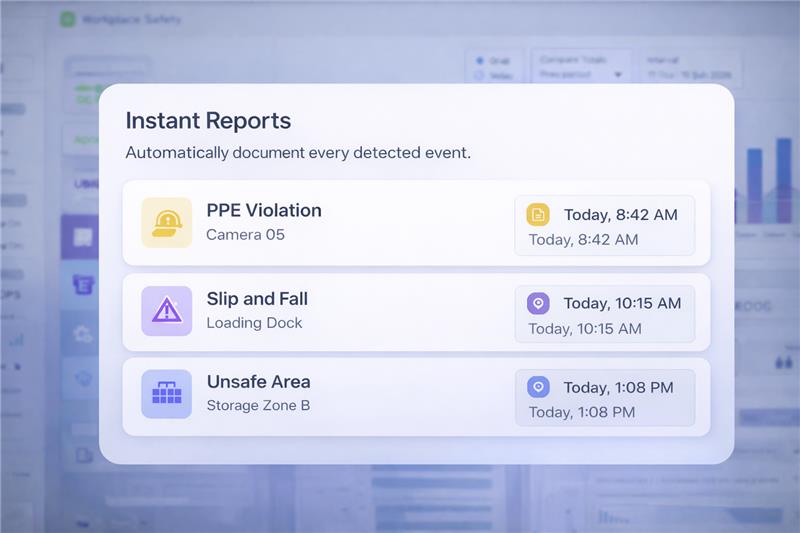Open the Interval date range selector
This screenshot has height=533, width=800.
tap(688, 67)
